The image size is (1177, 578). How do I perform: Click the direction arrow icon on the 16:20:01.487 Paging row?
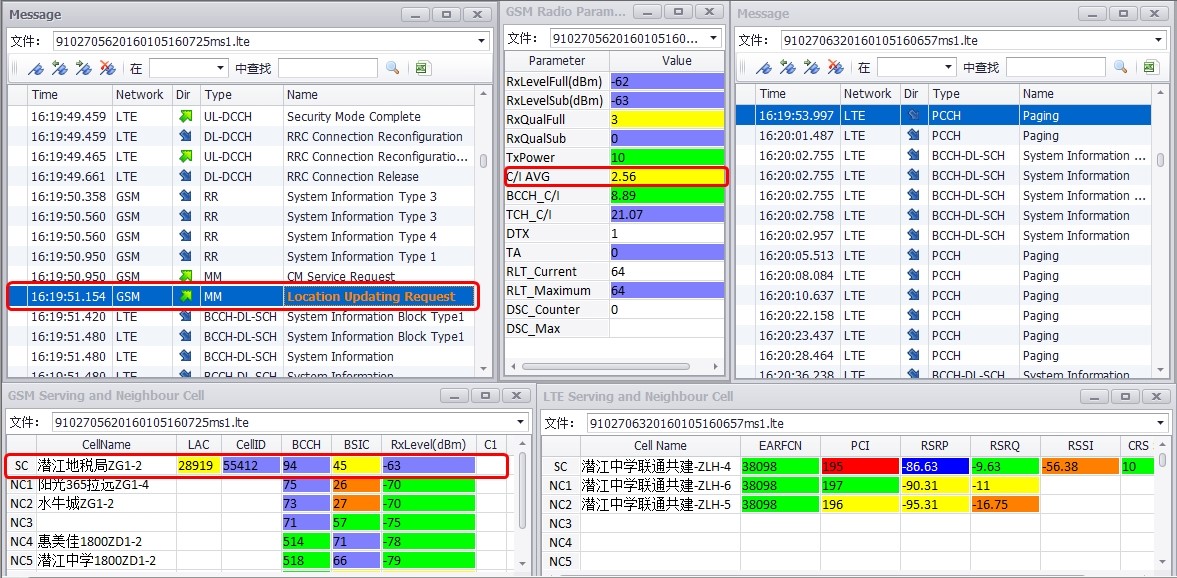(x=913, y=136)
